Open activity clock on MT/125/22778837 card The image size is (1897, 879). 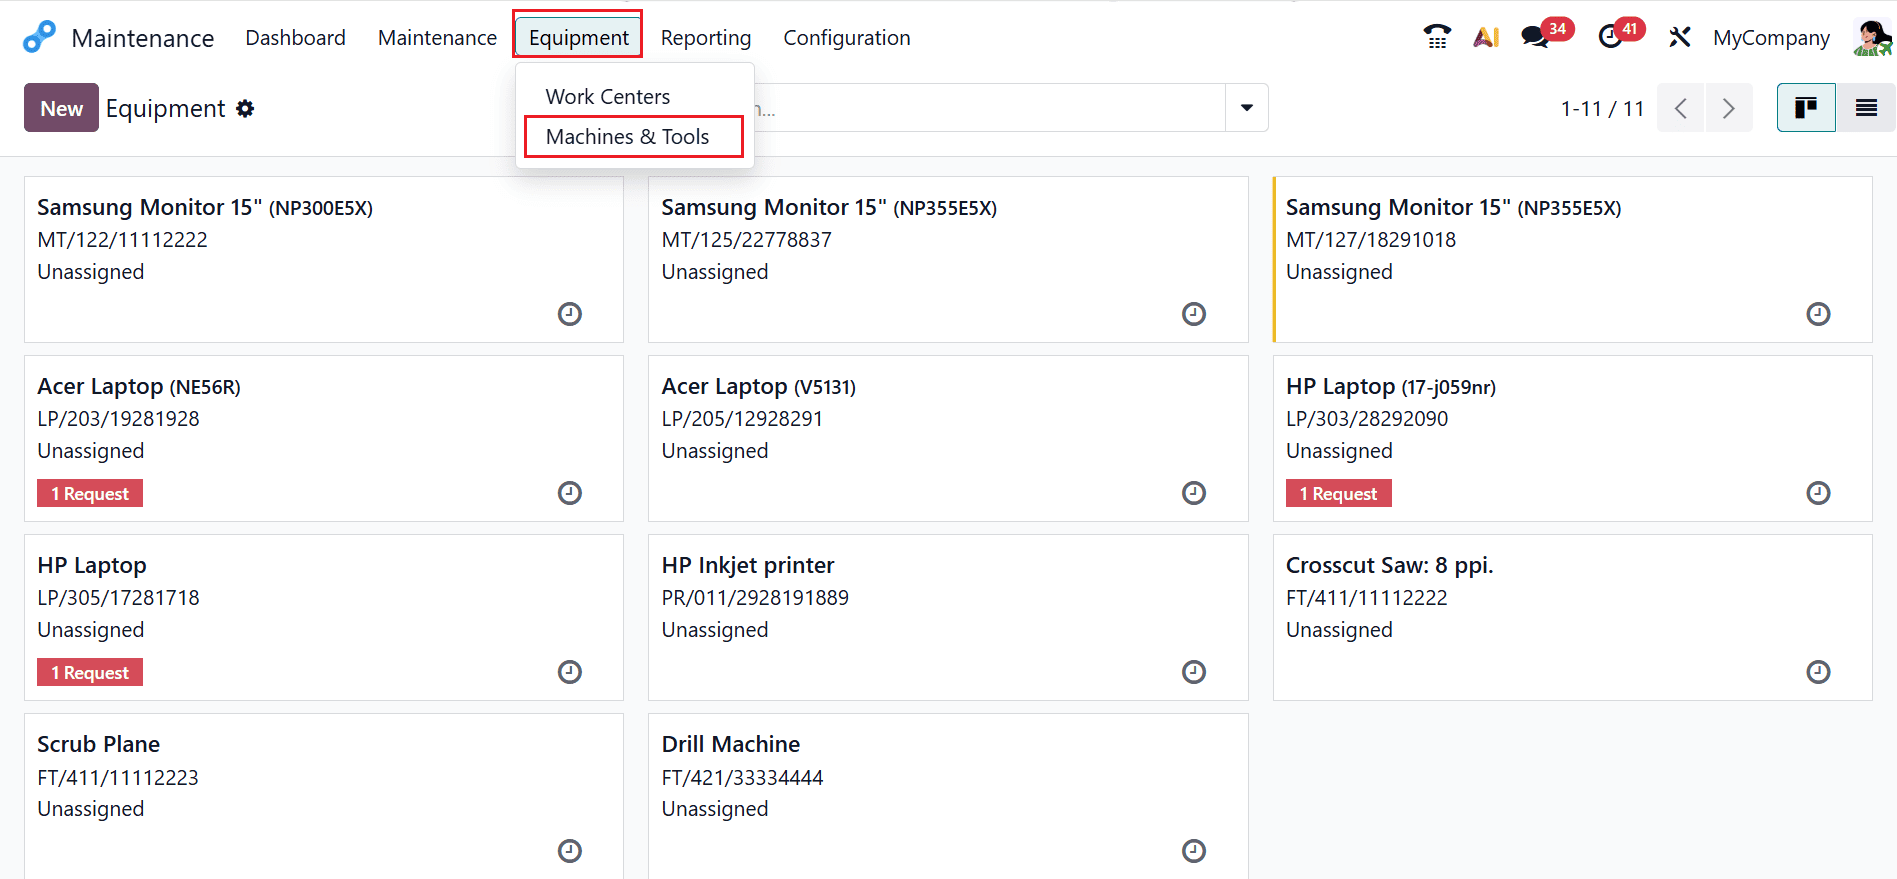point(1194,314)
